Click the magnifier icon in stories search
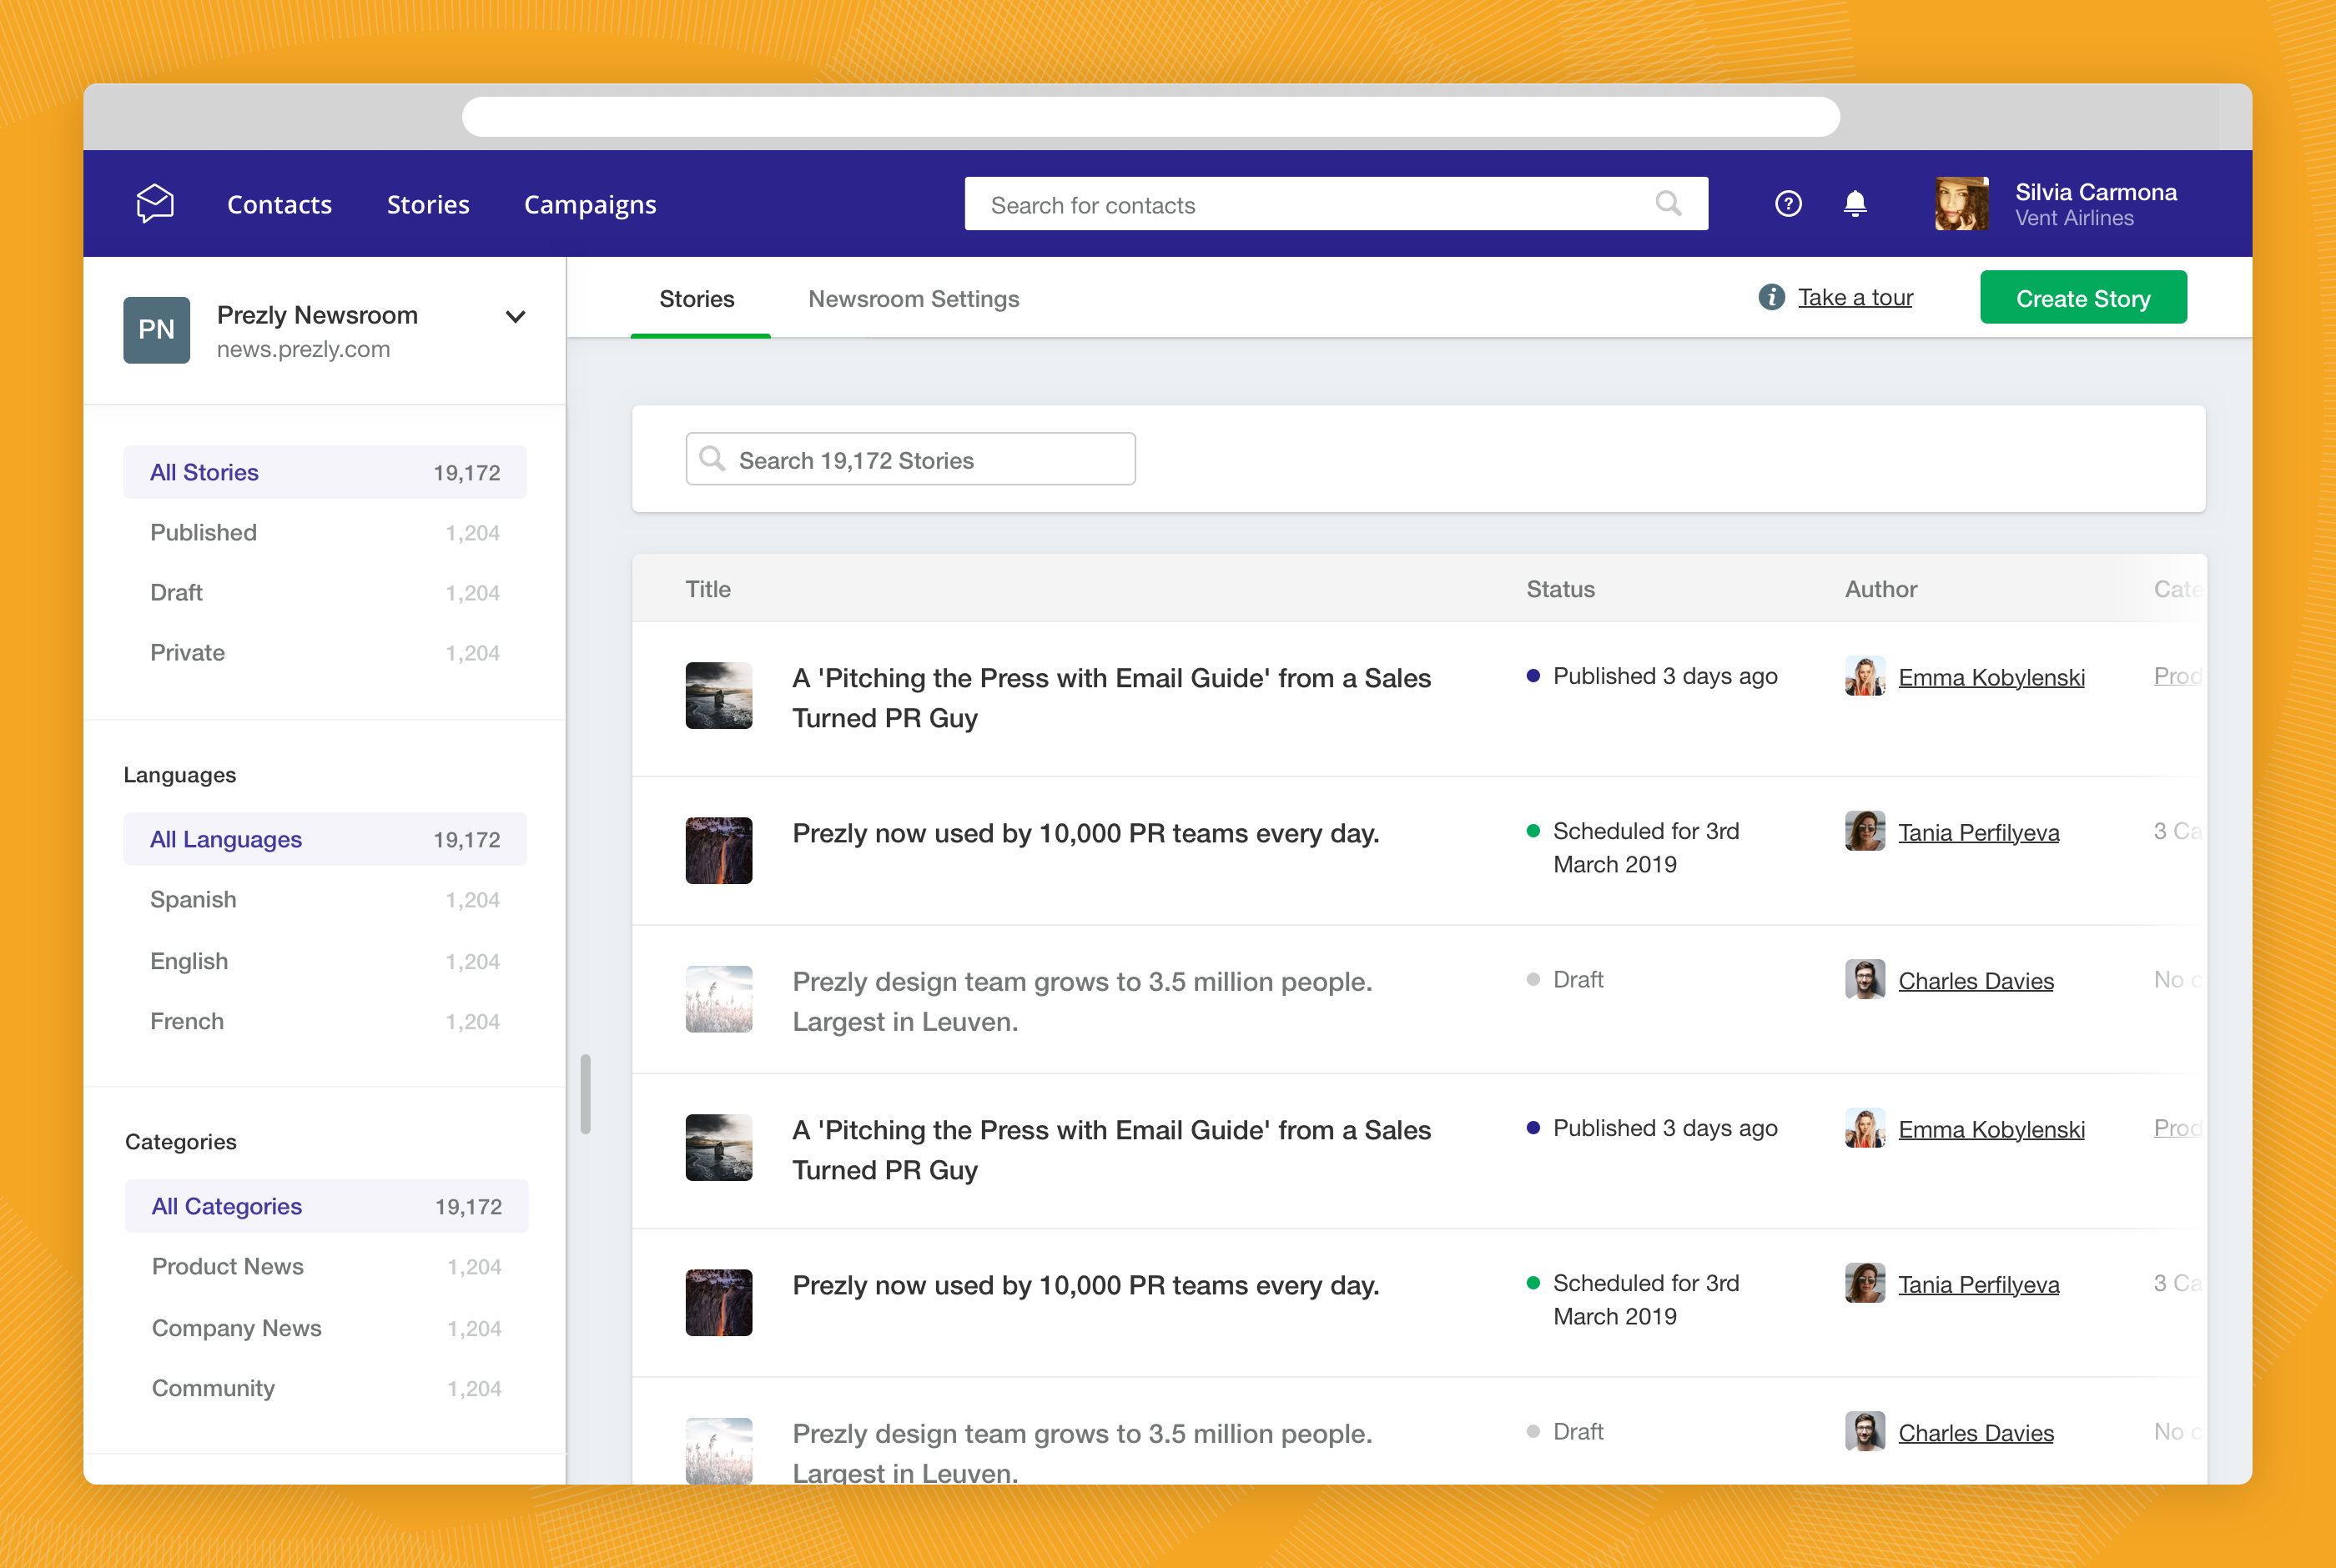The image size is (2336, 1568). pos(712,459)
